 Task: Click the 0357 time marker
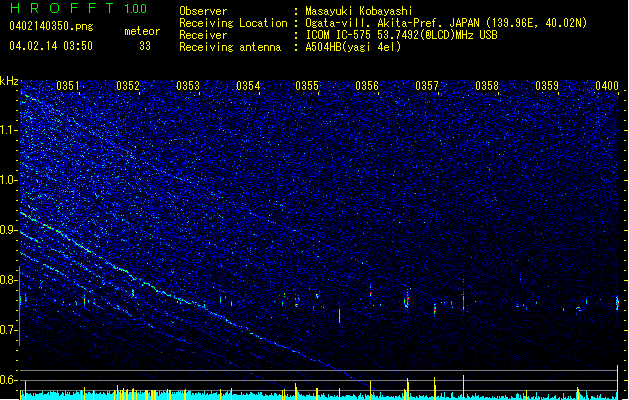(427, 86)
